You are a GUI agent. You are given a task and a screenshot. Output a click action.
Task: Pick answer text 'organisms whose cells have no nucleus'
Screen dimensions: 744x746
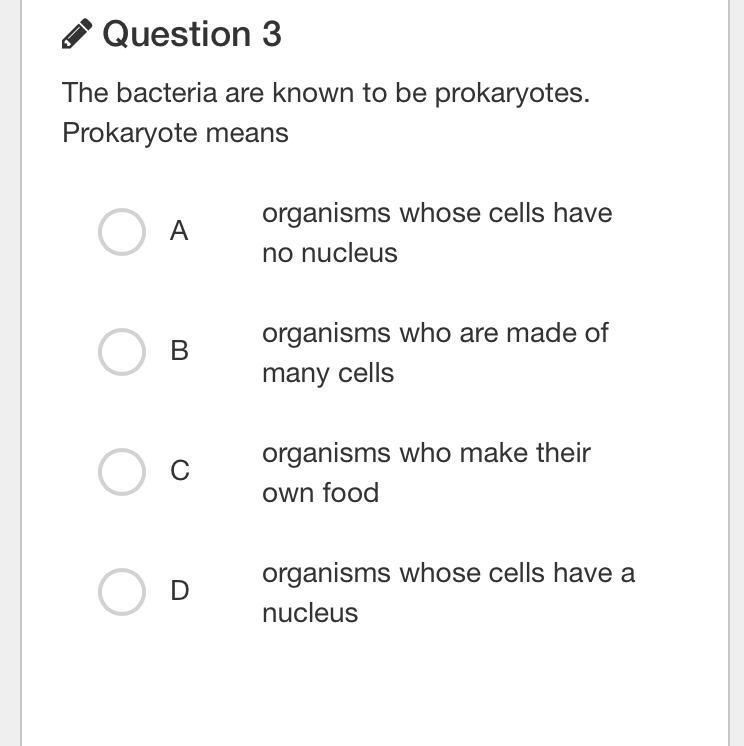click(x=436, y=232)
